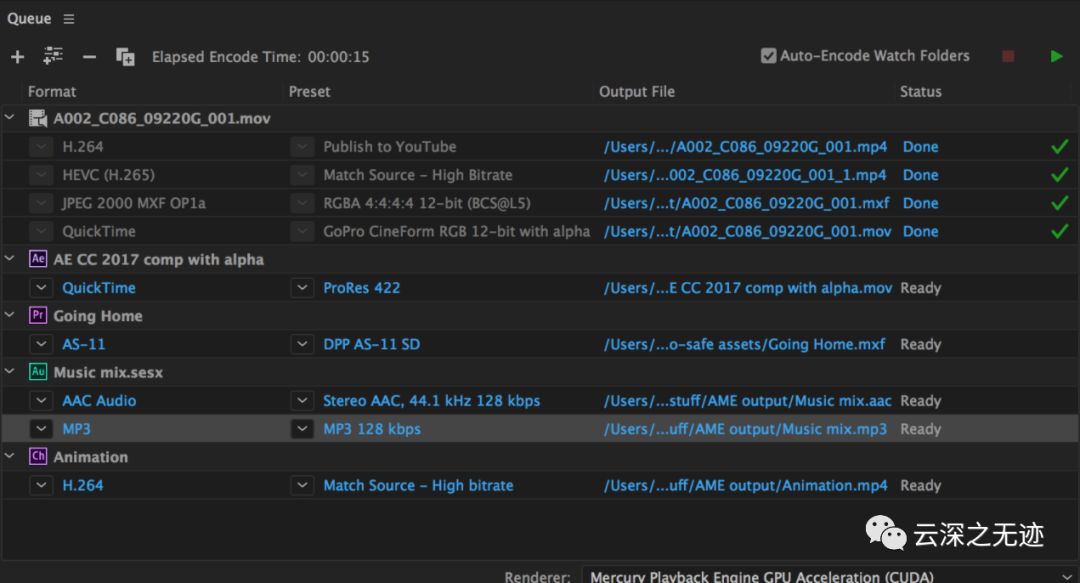Image resolution: width=1080 pixels, height=583 pixels.
Task: Open output path A002_C086_09220G_001.mov
Action: (x=747, y=232)
